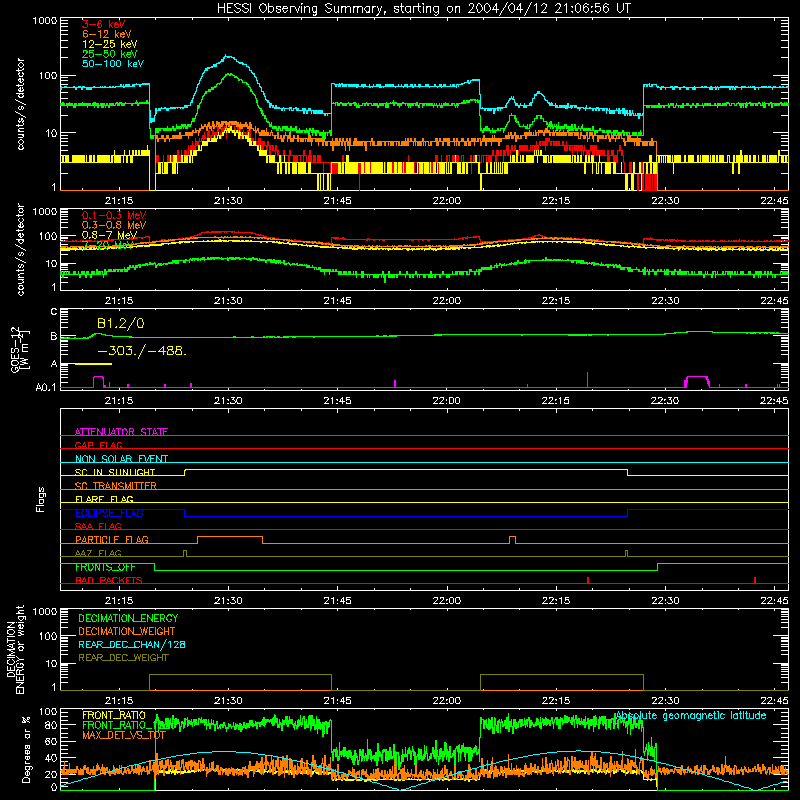The width and height of the screenshot is (800, 800).
Task: Select the ECLIPSE_FLAG label
Action: point(109,513)
